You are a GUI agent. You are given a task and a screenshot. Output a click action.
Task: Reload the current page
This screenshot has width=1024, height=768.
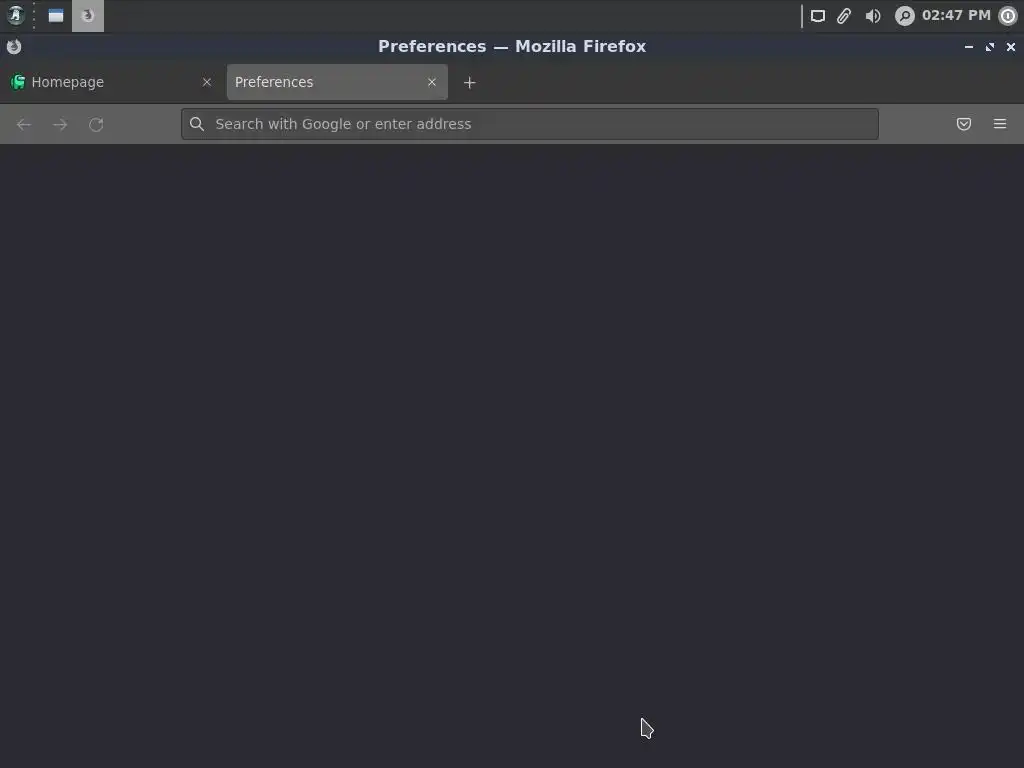(x=96, y=124)
